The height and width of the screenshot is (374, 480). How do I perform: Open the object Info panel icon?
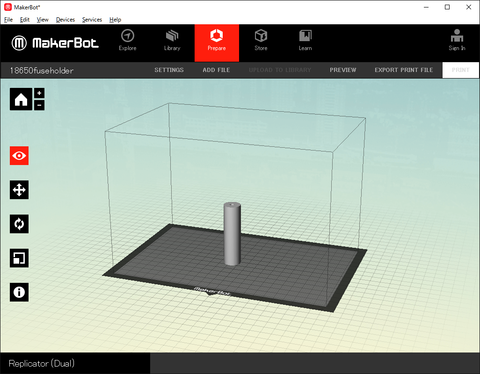point(19,292)
